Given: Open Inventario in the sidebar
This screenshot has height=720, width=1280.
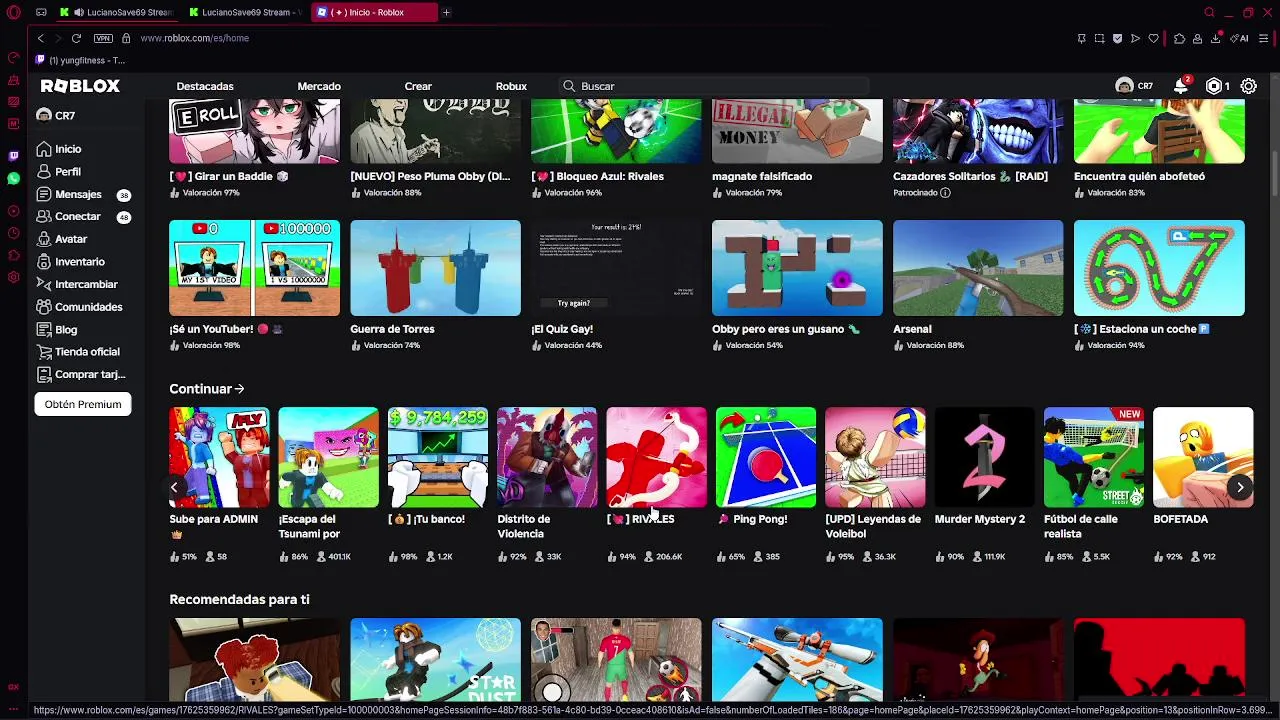Looking at the screenshot, I should [x=70, y=261].
